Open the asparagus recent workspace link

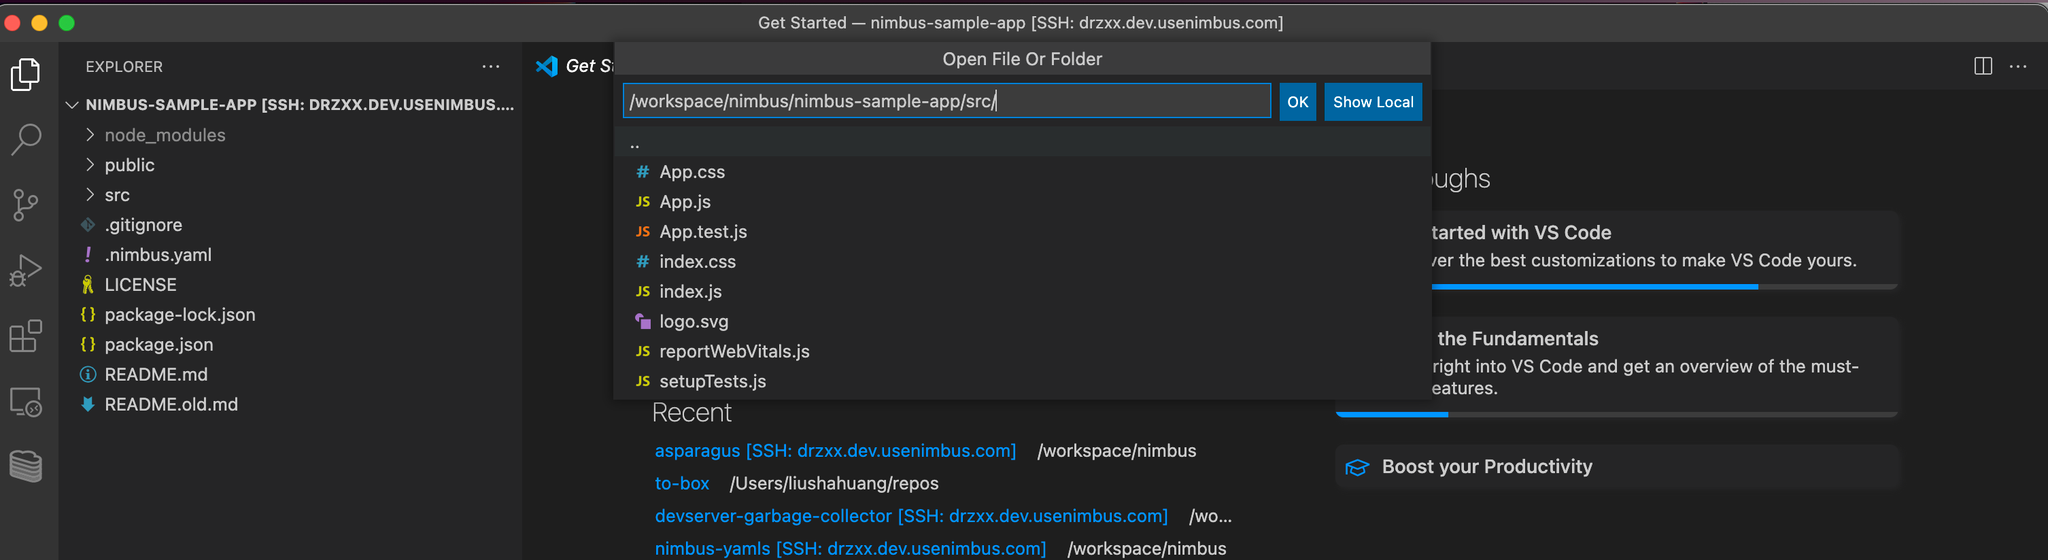[835, 451]
